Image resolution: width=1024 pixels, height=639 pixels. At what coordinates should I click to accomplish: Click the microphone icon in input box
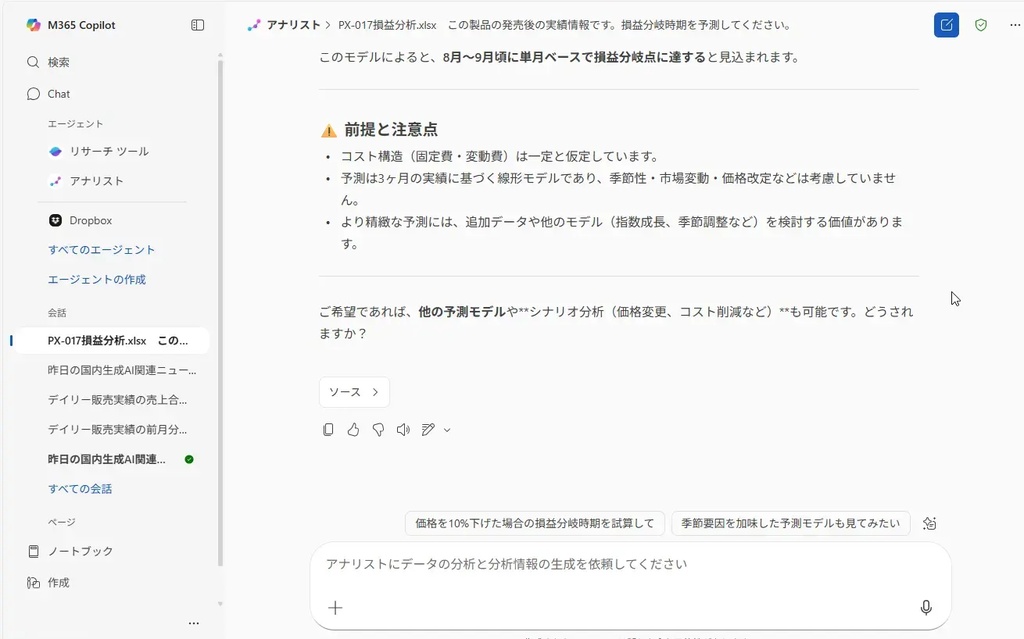[x=926, y=607]
